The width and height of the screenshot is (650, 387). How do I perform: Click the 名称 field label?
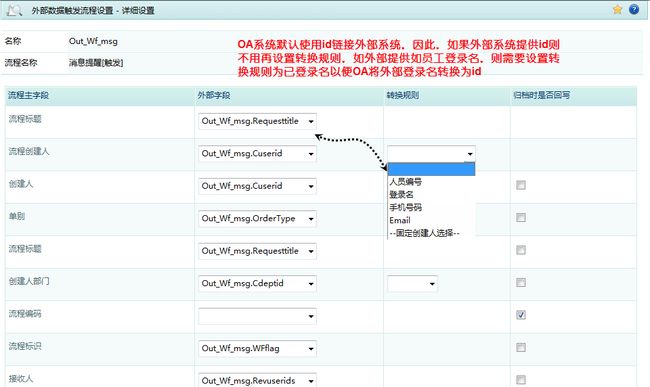click(x=13, y=41)
